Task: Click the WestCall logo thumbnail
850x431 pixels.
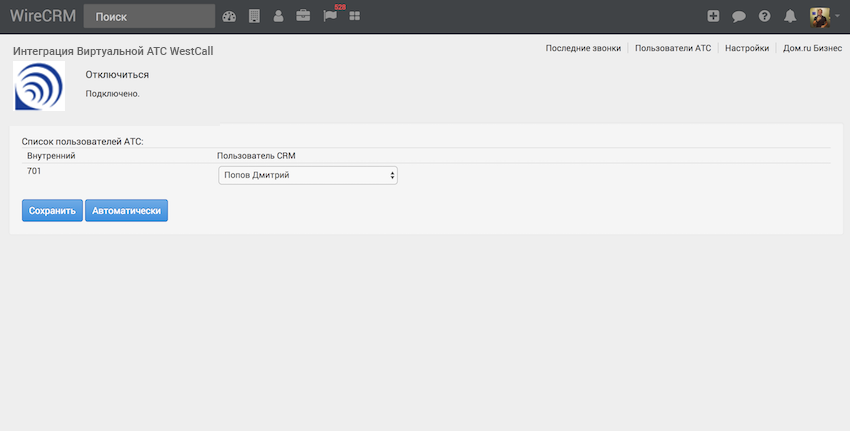Action: click(x=39, y=86)
